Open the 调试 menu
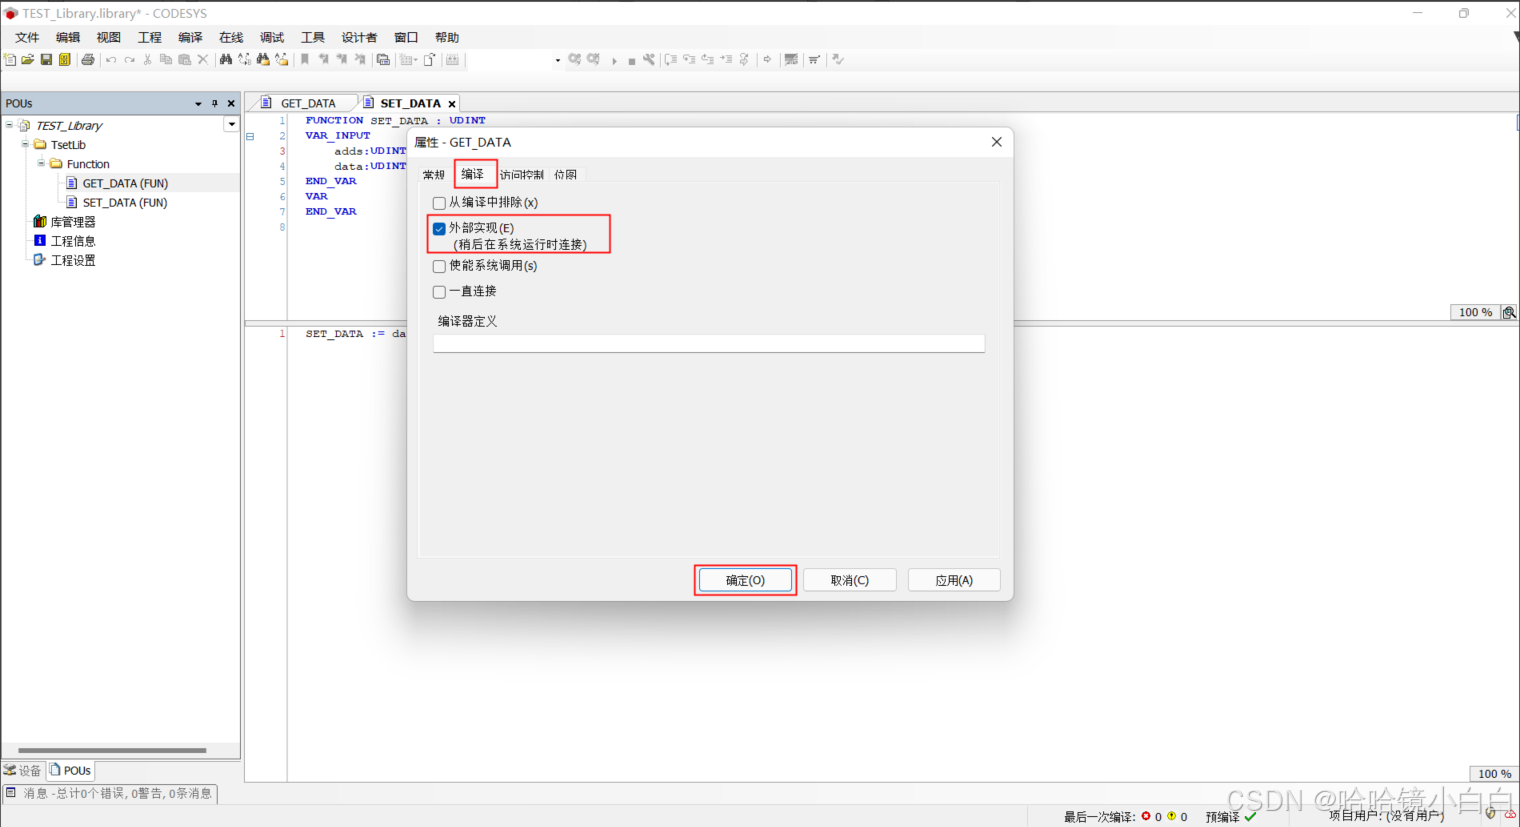This screenshot has height=827, width=1520. [270, 37]
